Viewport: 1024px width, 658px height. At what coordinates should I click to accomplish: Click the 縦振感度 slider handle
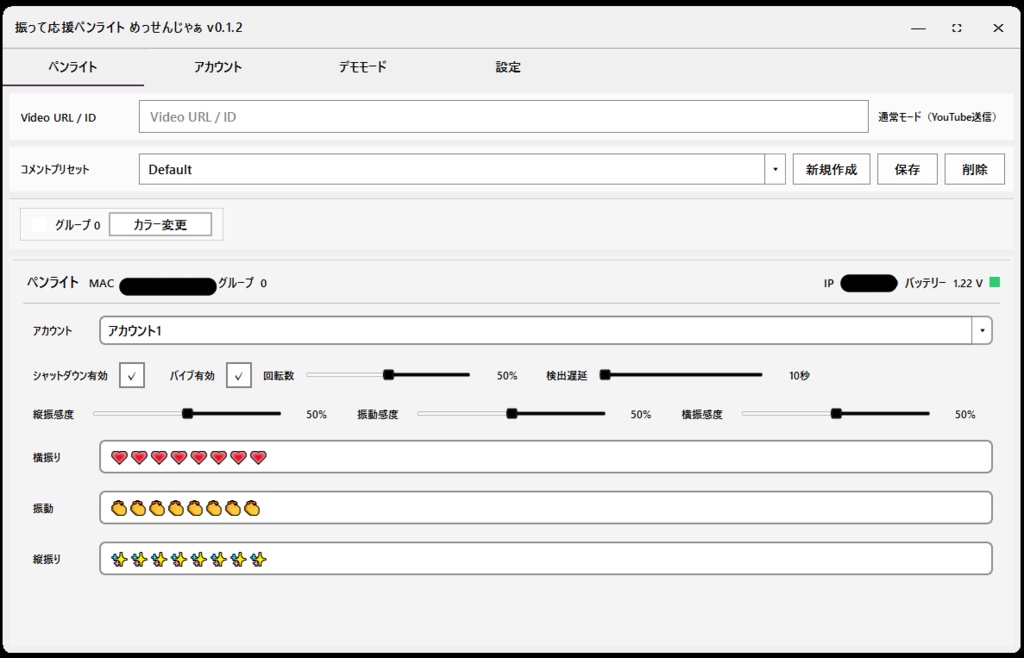pyautogui.click(x=187, y=413)
